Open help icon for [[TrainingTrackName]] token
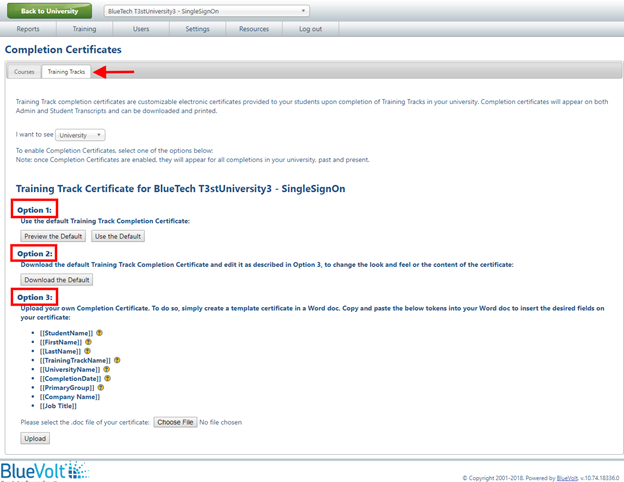The image size is (624, 482). 117,360
